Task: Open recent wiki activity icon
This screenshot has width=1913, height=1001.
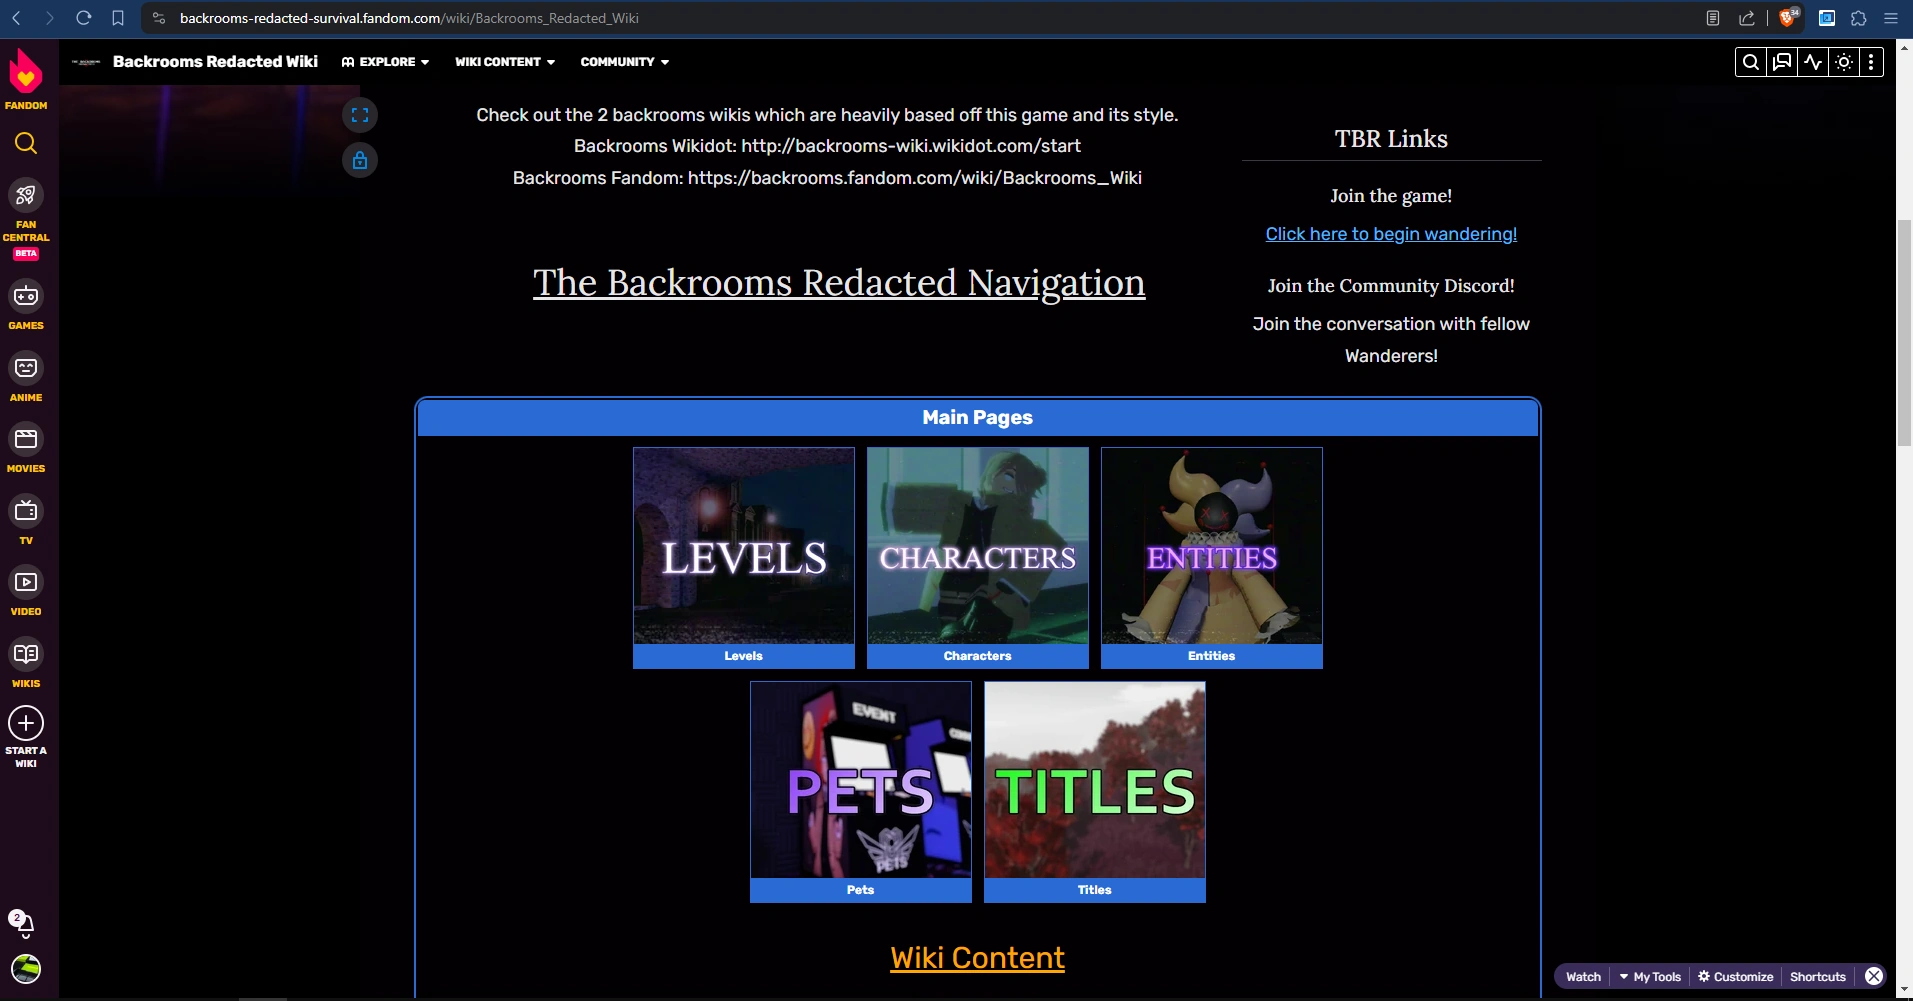Action: 1812,61
